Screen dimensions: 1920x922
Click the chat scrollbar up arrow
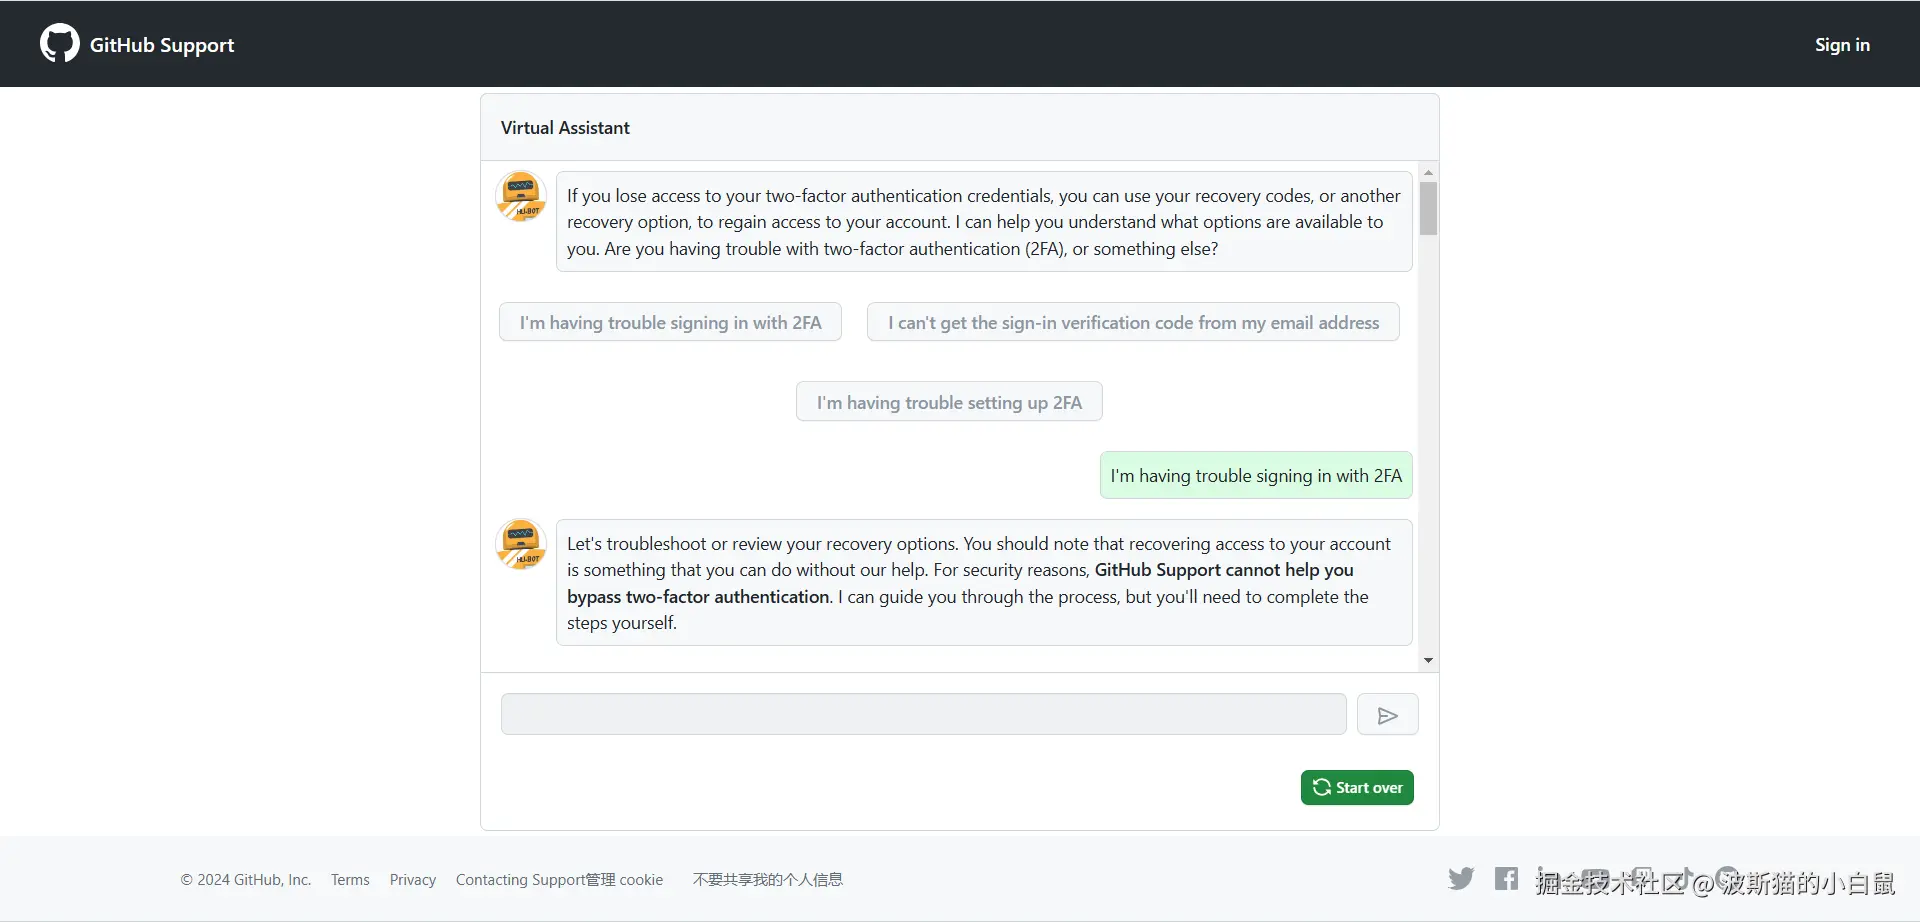click(x=1429, y=173)
